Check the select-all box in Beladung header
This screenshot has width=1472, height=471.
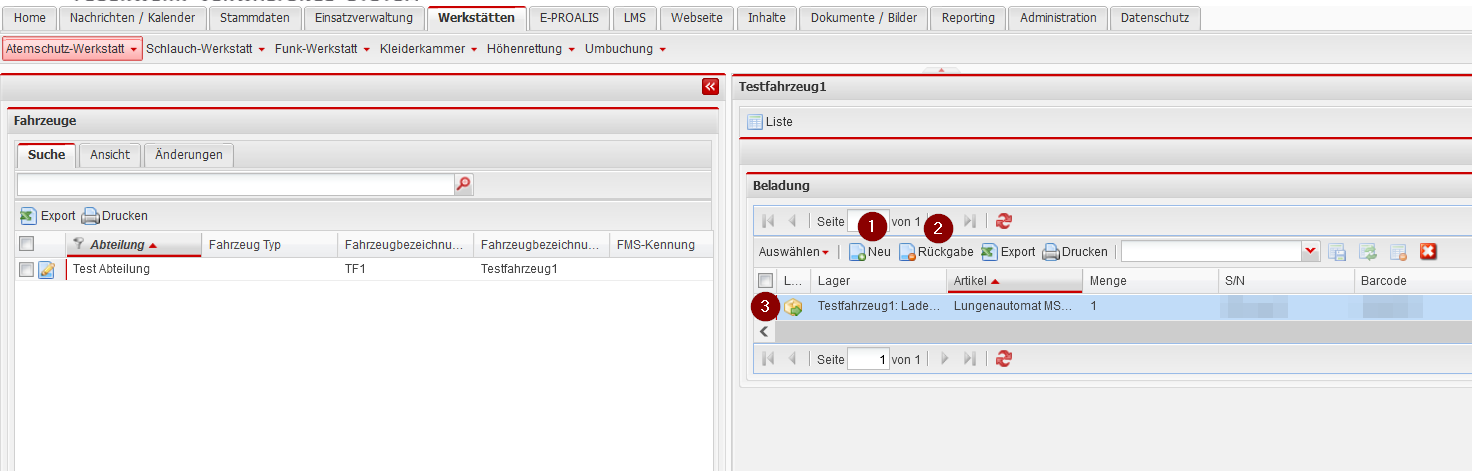(x=765, y=281)
